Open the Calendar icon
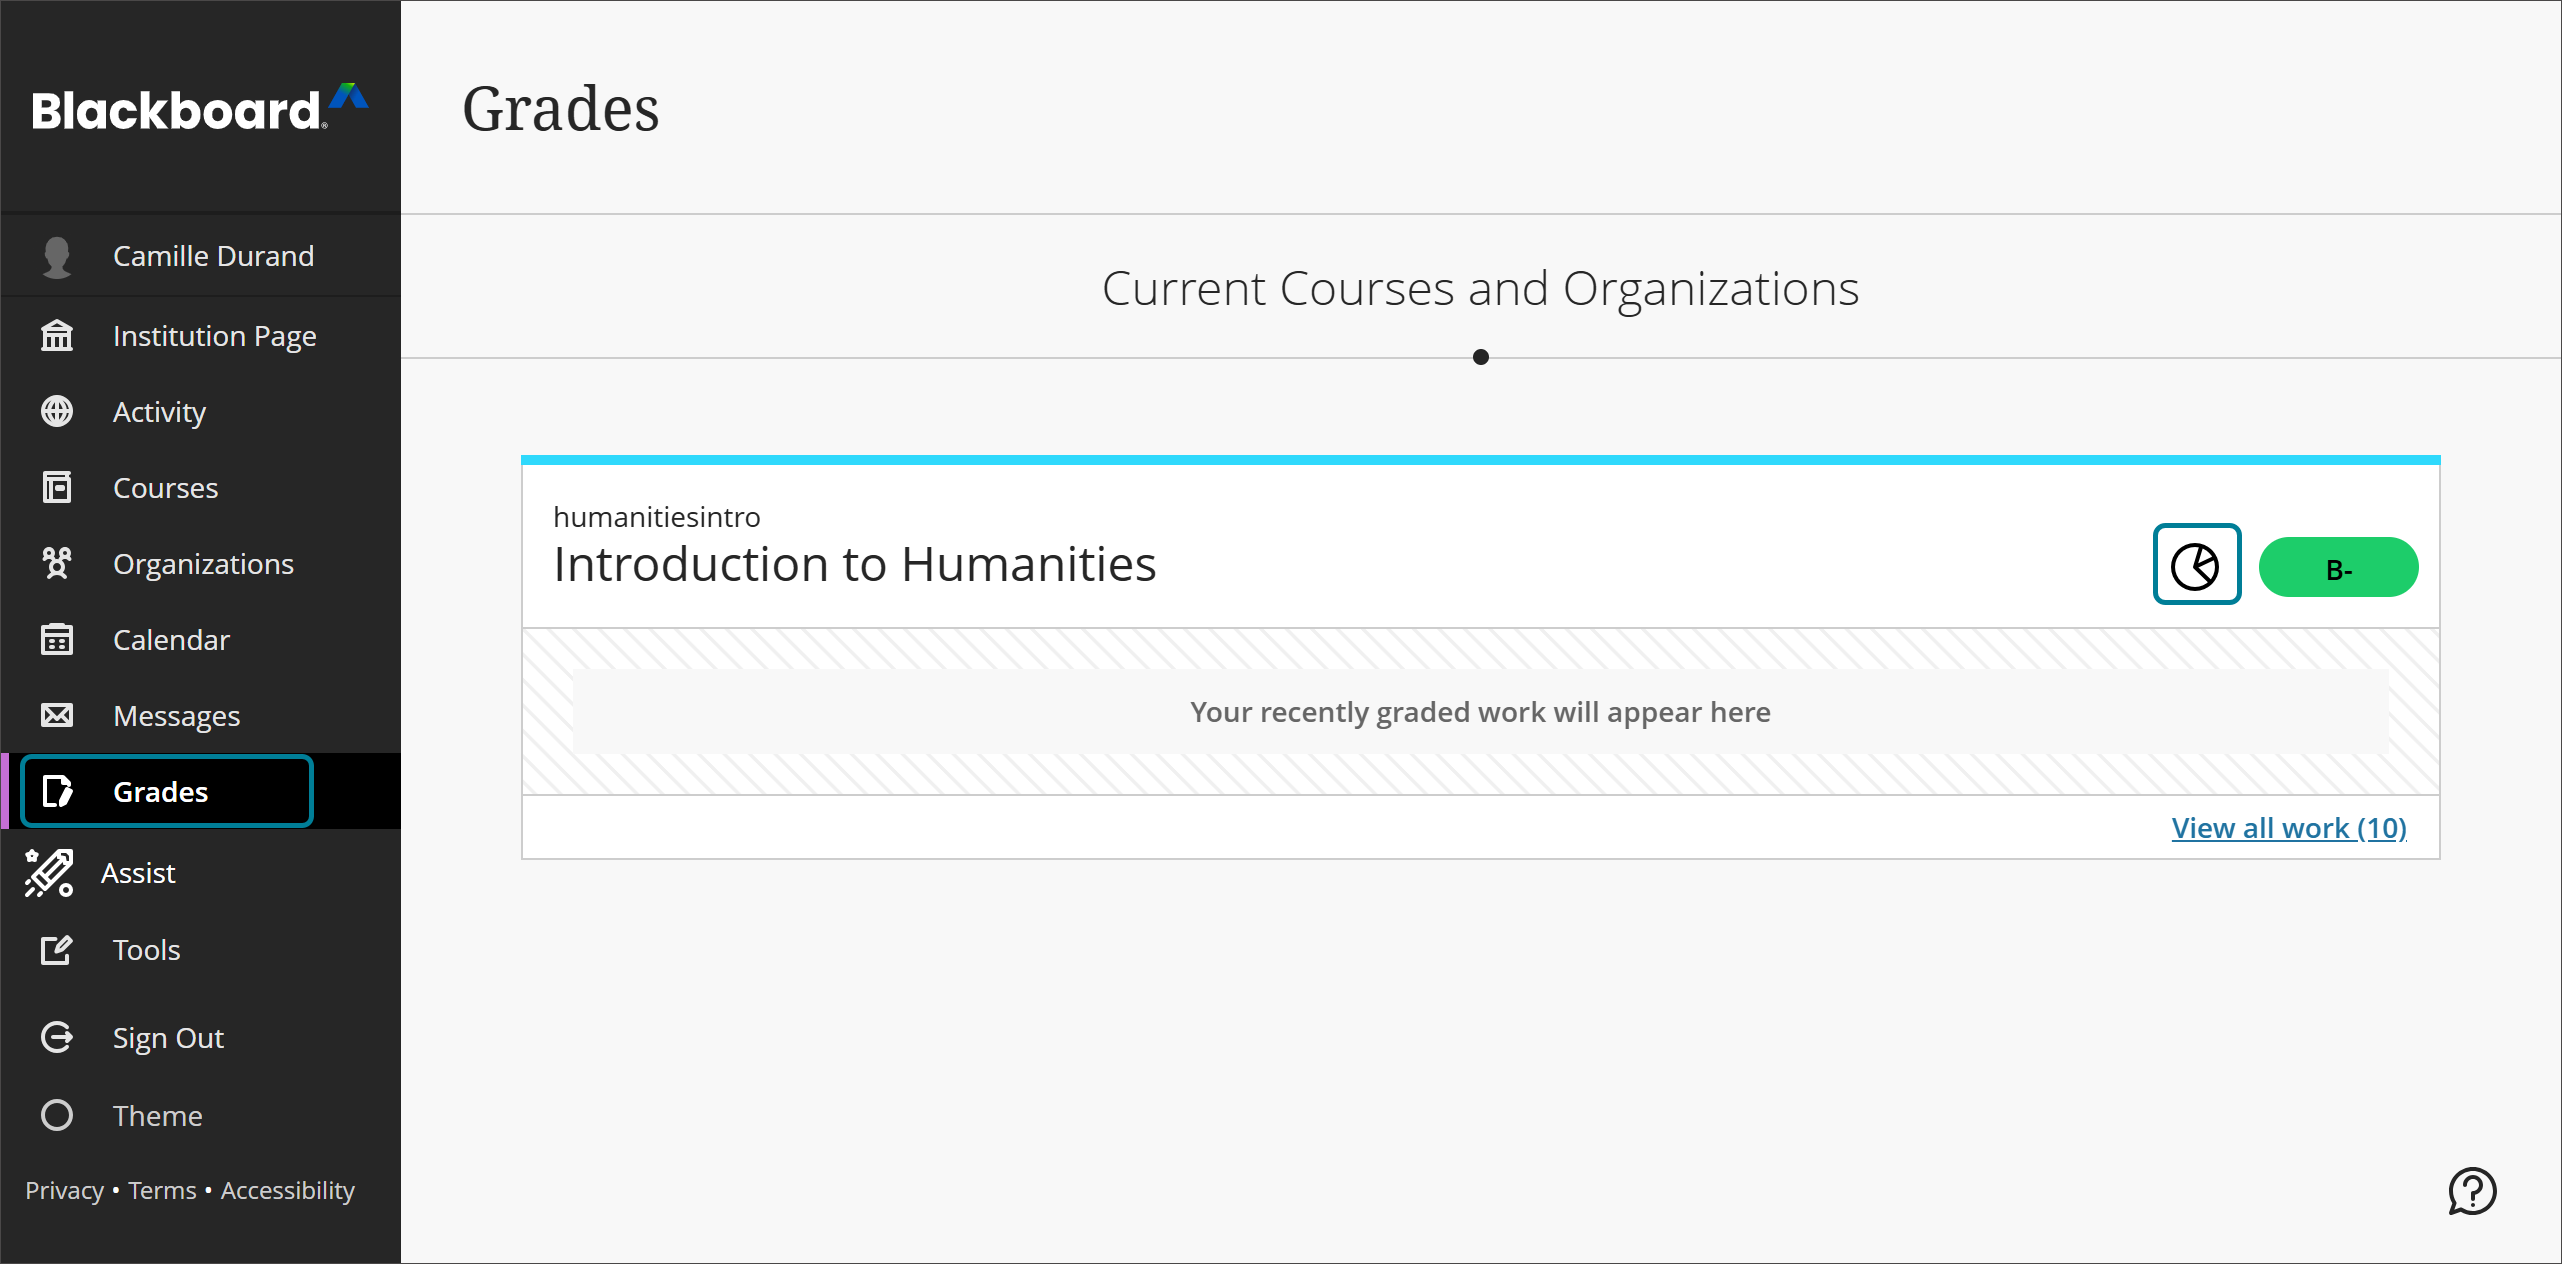The image size is (2562, 1264). (x=57, y=639)
